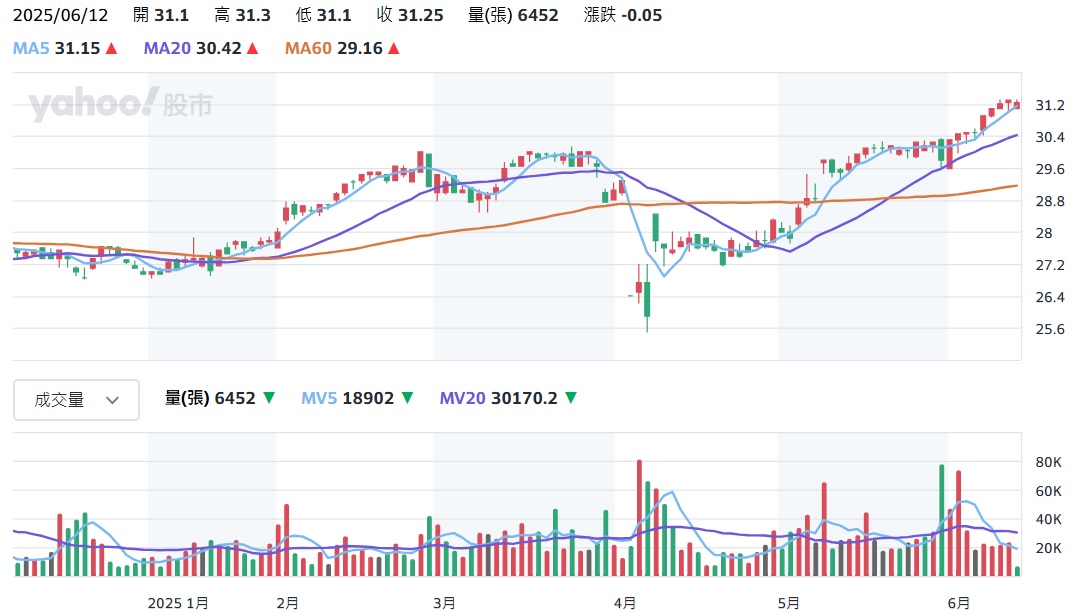Image resolution: width=1073 pixels, height=613 pixels.
Task: Select the MA60 29.16 moving average label
Action: point(334,49)
